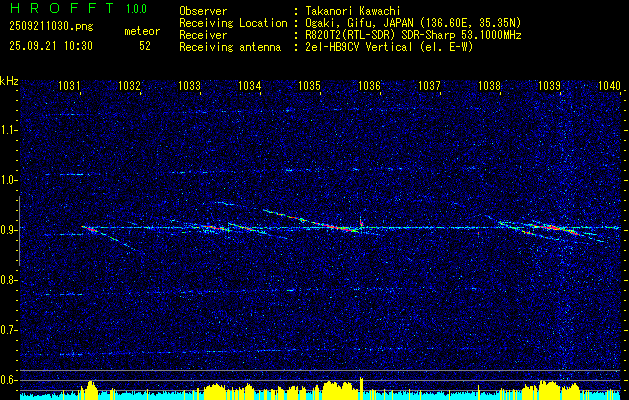Select the 1038 time axis label
This screenshot has width=629, height=400.
click(489, 86)
